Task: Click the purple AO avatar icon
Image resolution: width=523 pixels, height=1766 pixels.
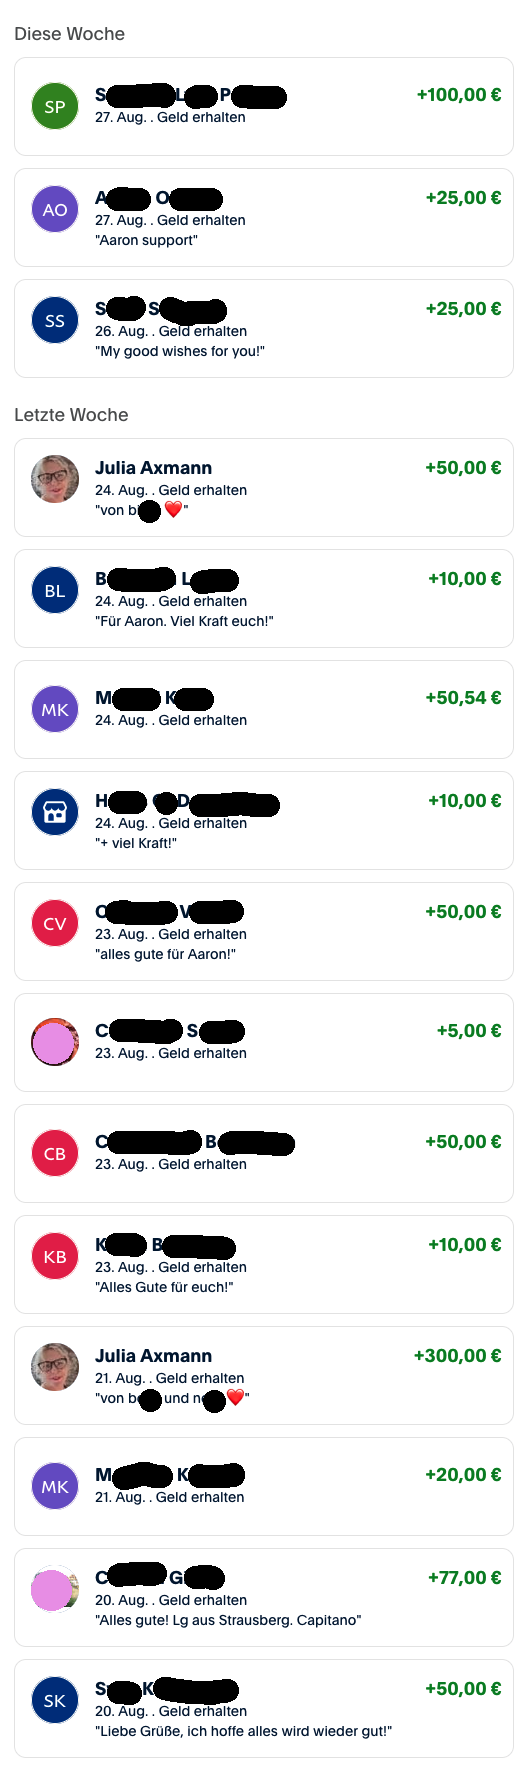Action: (x=55, y=209)
